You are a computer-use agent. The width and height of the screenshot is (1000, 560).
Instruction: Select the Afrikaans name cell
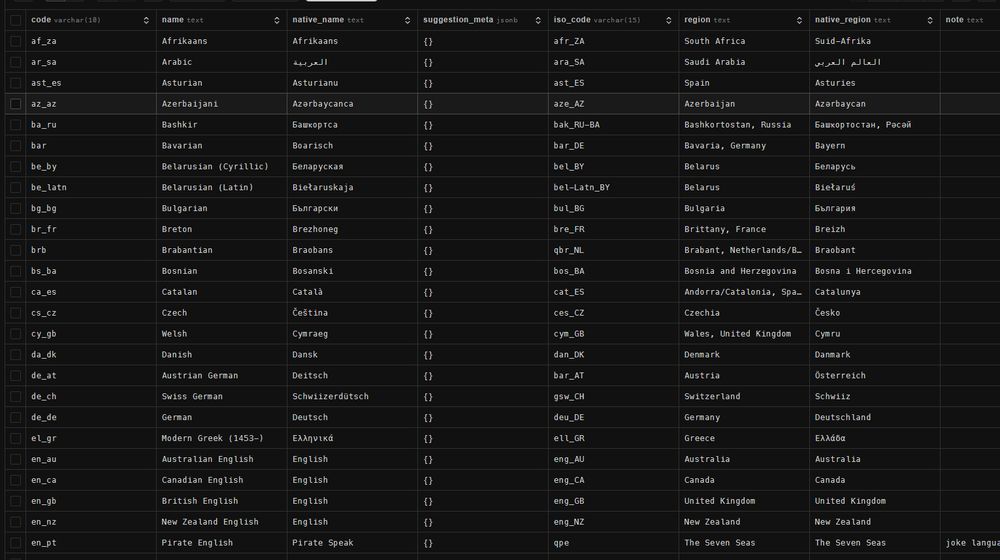221,41
